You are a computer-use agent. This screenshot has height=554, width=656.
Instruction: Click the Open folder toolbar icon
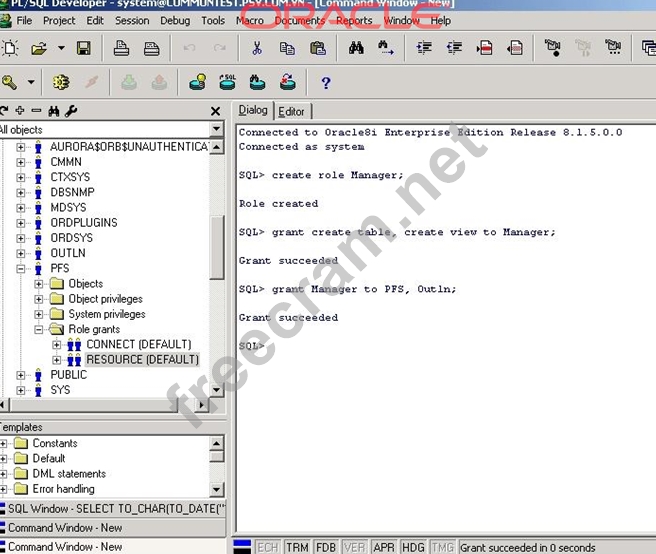39,49
